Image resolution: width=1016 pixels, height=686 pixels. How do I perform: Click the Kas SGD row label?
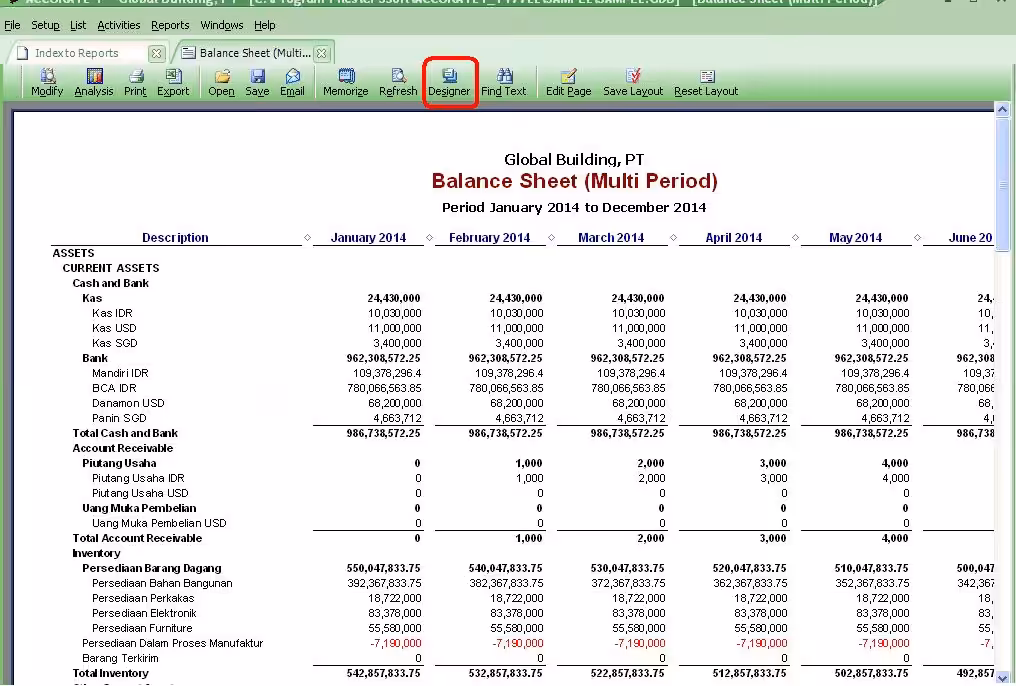pyautogui.click(x=115, y=343)
